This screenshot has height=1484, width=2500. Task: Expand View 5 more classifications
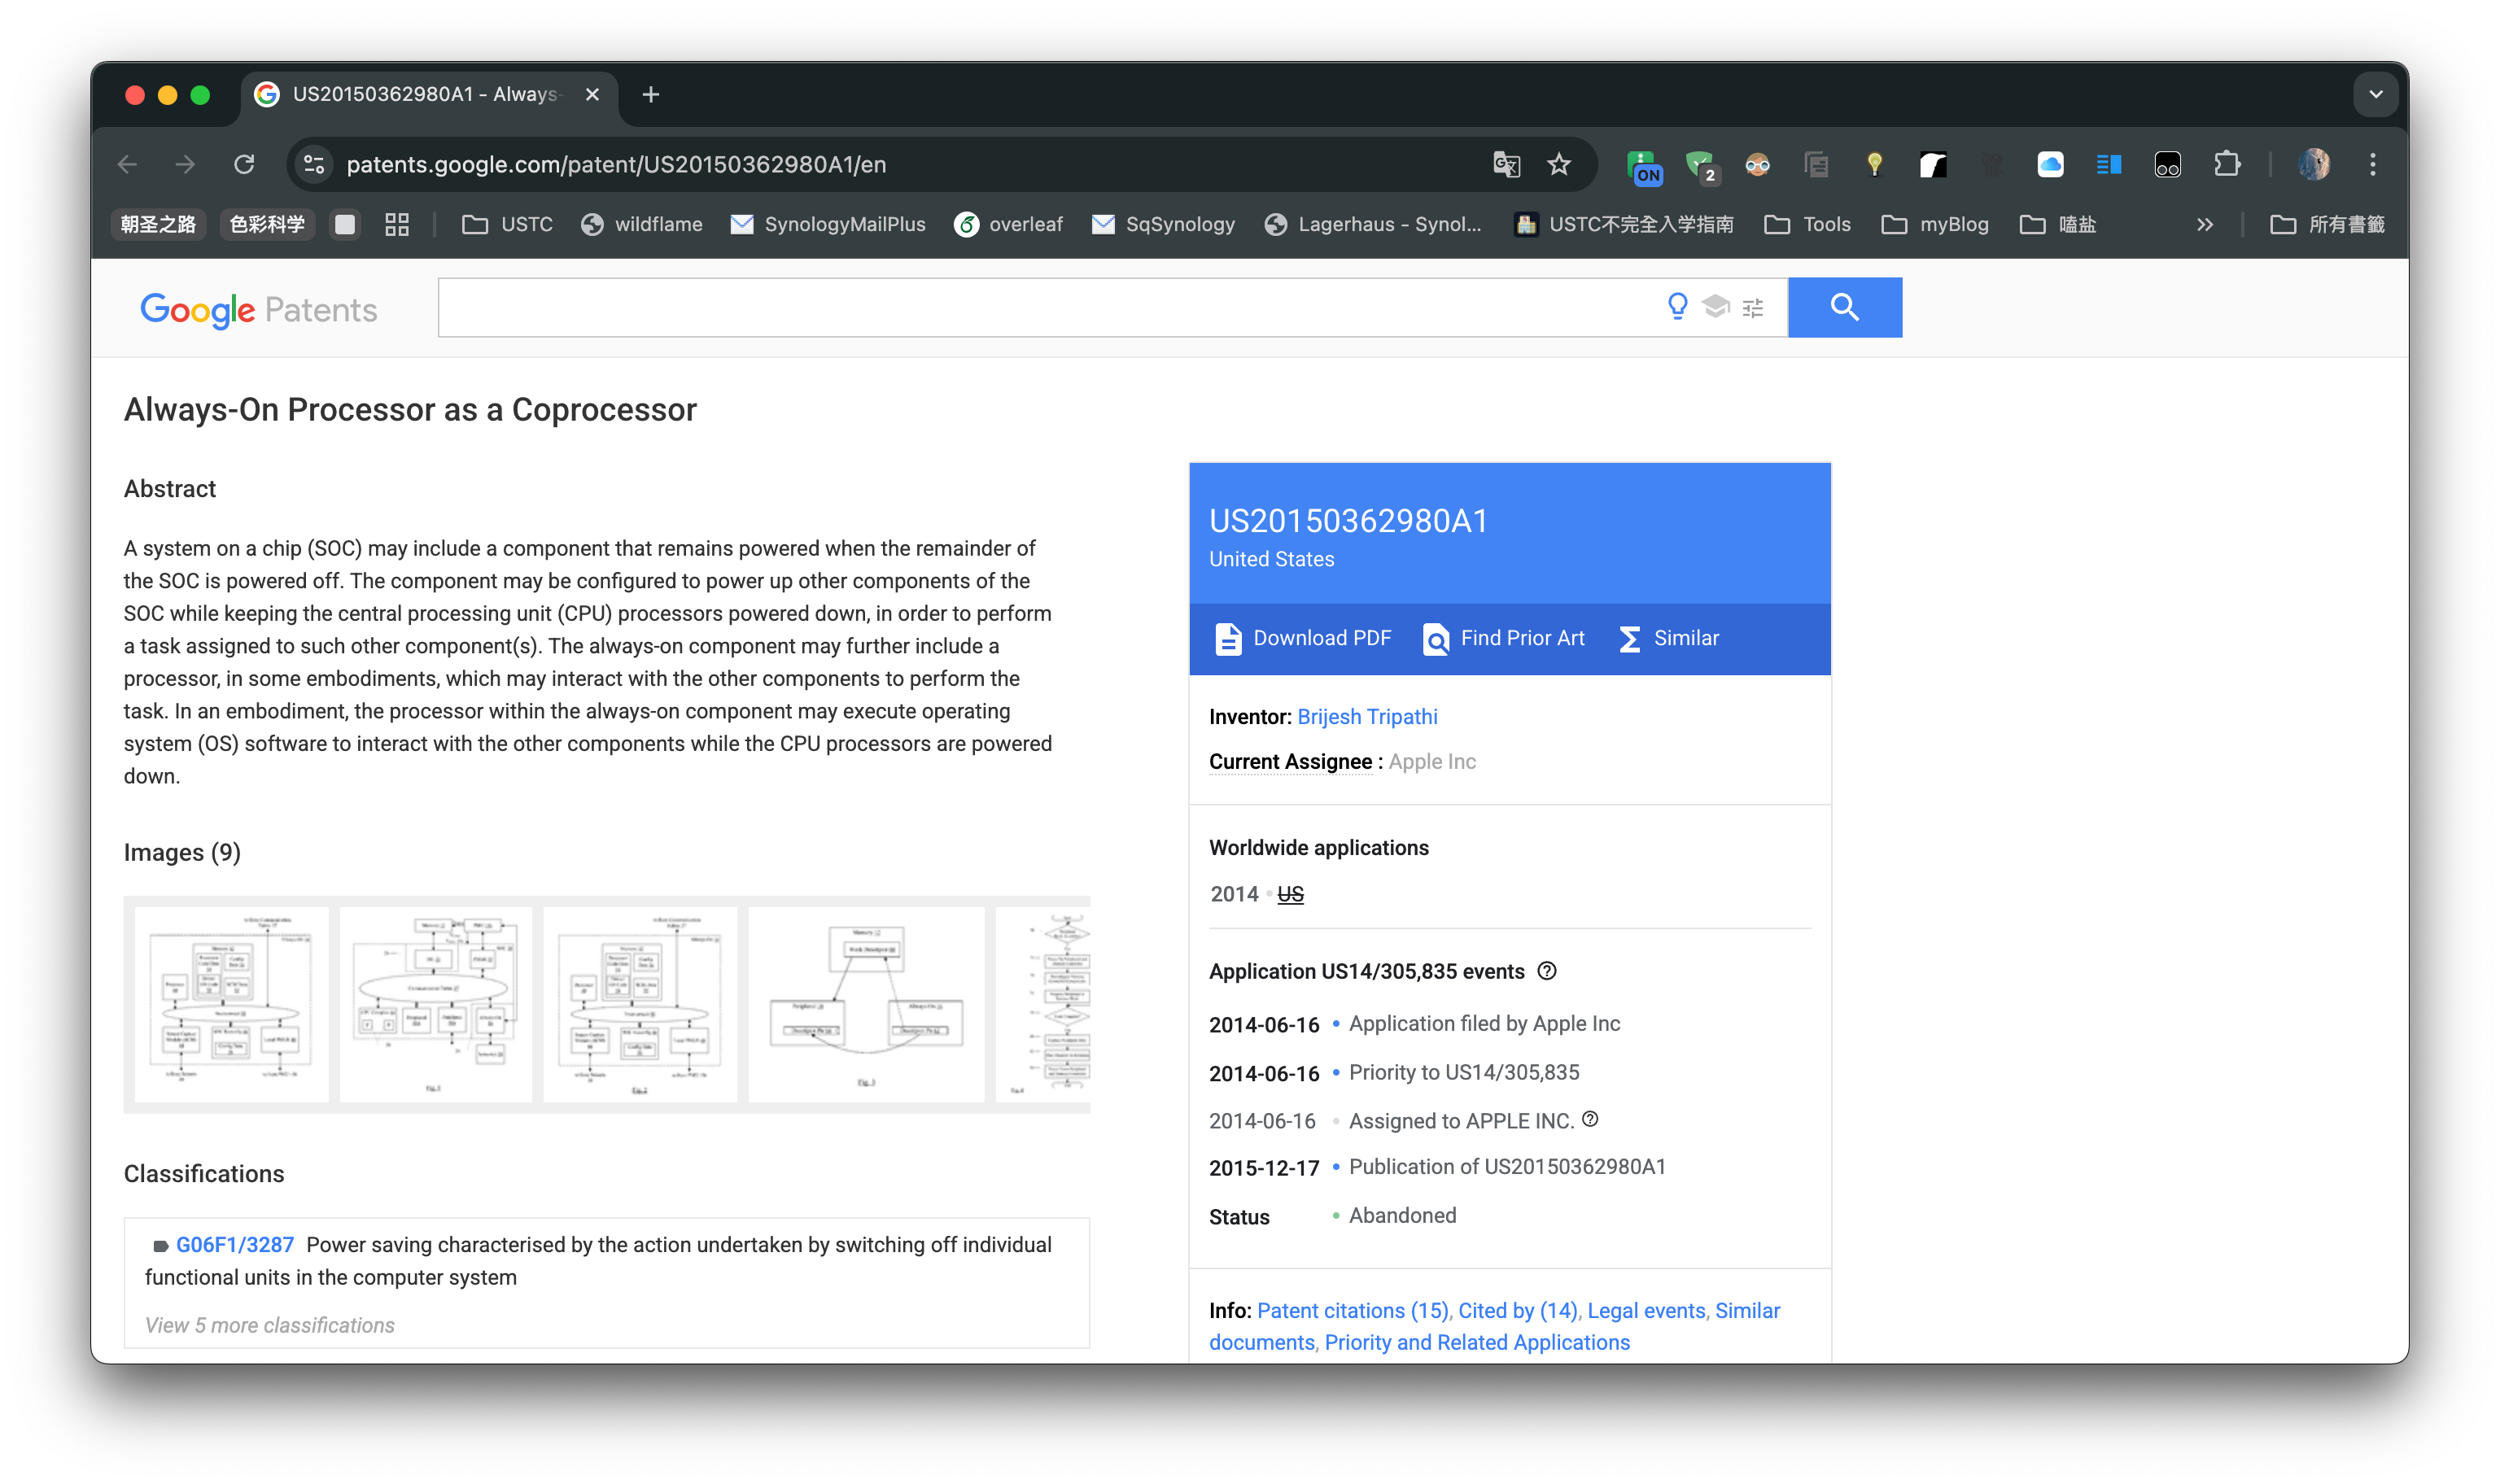[x=269, y=1325]
